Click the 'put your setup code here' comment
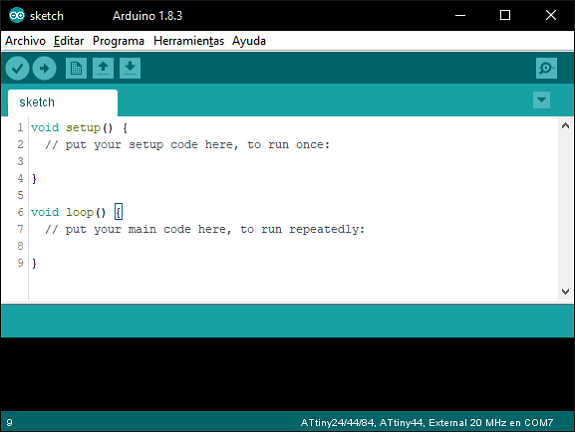Screen dimensions: 575x432 click(187, 144)
